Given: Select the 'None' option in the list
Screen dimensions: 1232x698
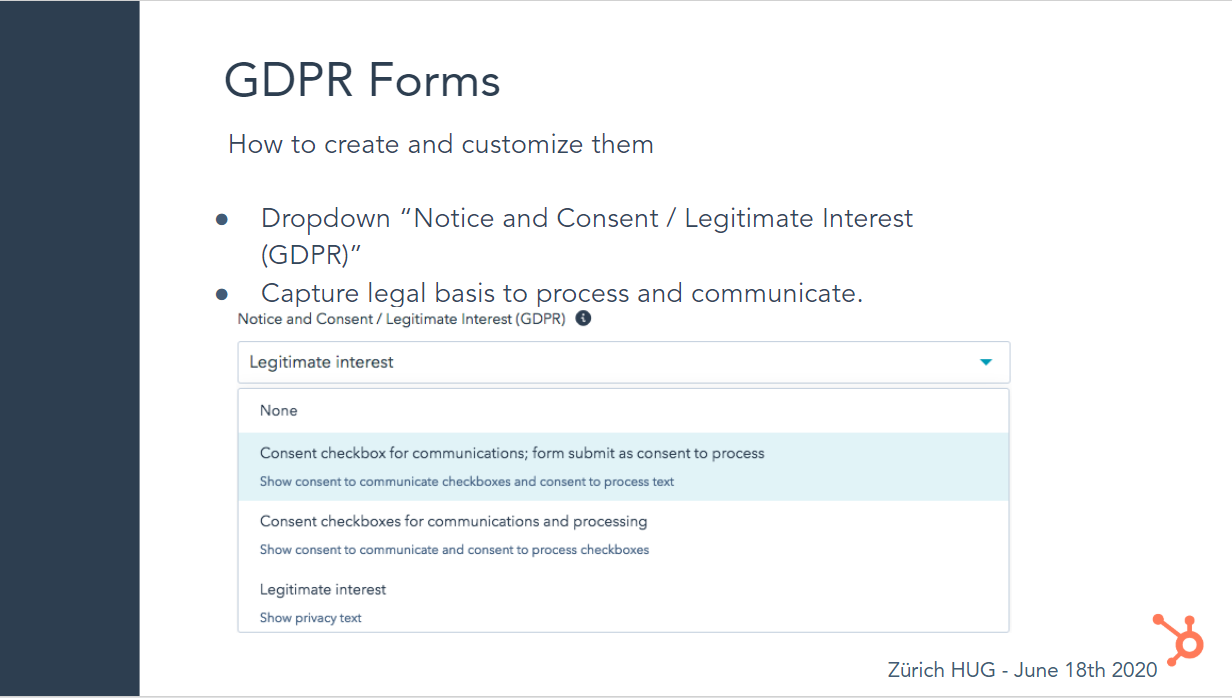Looking at the screenshot, I should tap(279, 411).
